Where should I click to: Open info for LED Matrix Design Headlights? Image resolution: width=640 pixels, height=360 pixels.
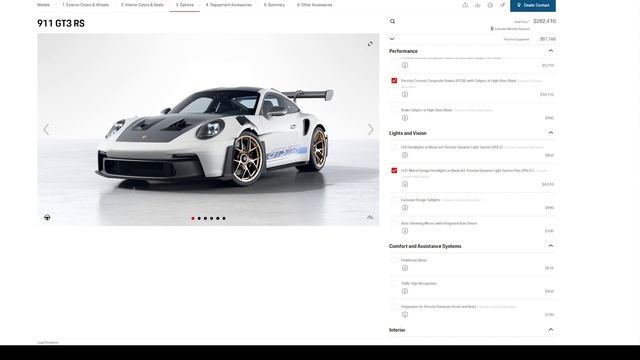(x=405, y=184)
